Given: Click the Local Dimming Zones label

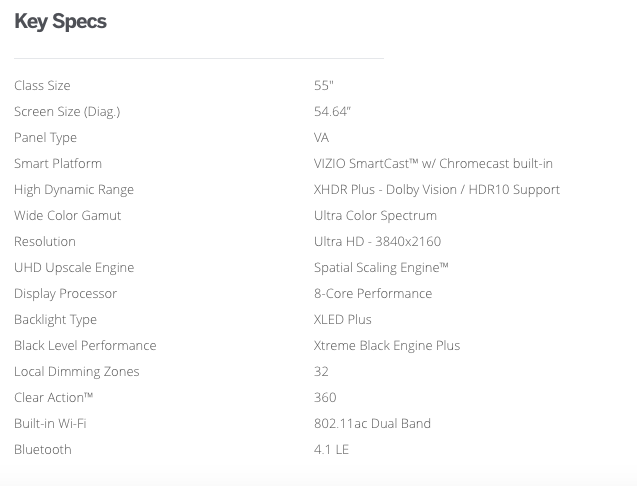Looking at the screenshot, I should pos(77,372).
